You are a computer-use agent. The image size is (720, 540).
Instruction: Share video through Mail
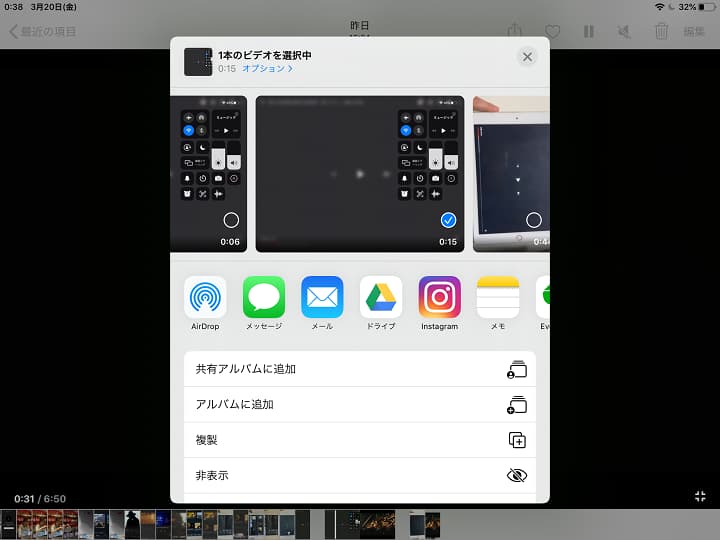[x=322, y=297]
